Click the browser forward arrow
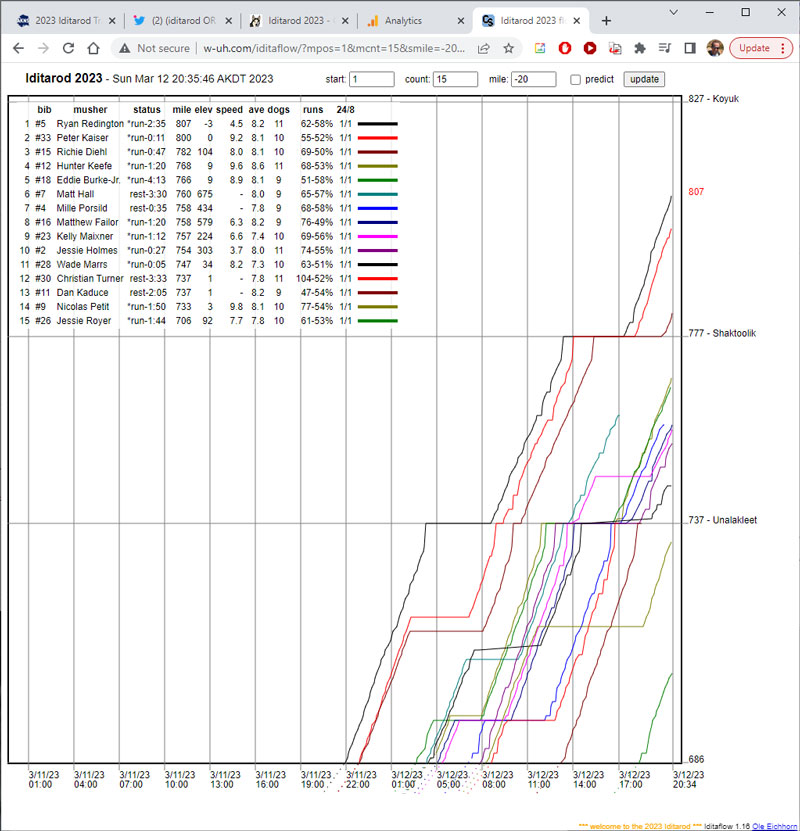The height and width of the screenshot is (831, 800). coord(43,48)
